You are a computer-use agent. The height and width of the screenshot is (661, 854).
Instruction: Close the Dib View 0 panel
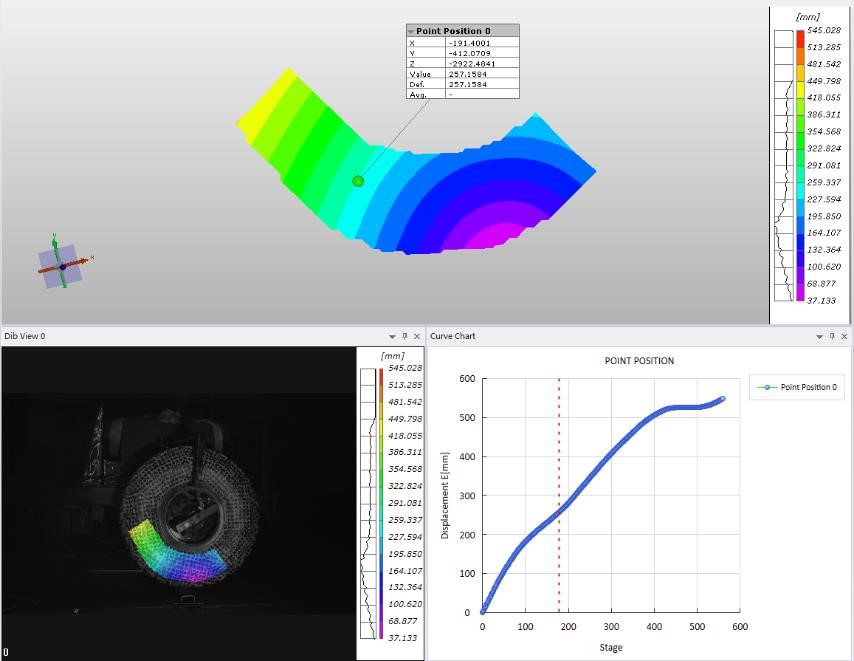[x=418, y=337]
